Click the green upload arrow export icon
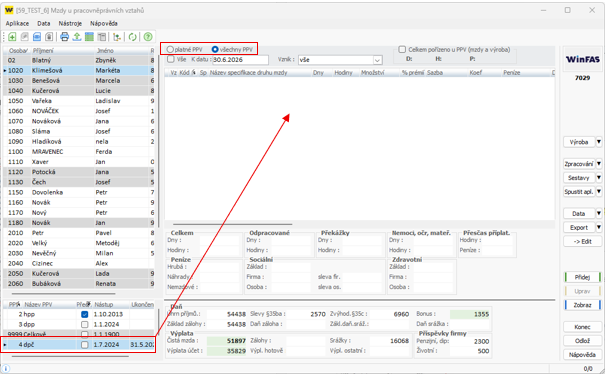609x375 pixels. (x=77, y=37)
